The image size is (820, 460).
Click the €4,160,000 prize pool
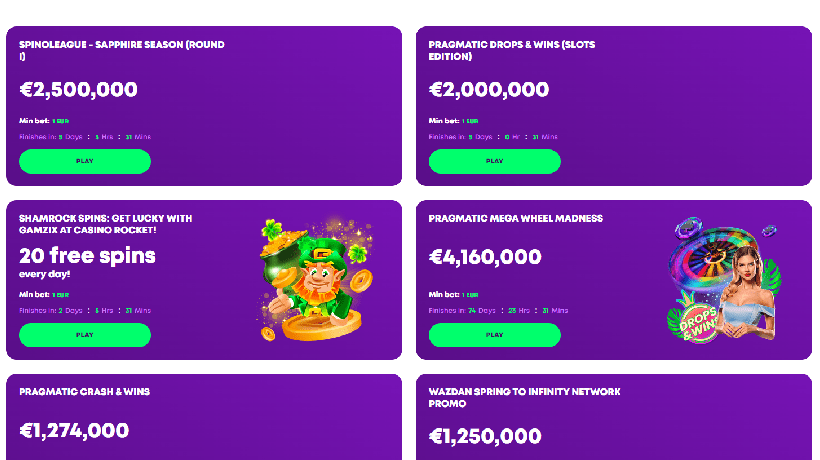[485, 257]
